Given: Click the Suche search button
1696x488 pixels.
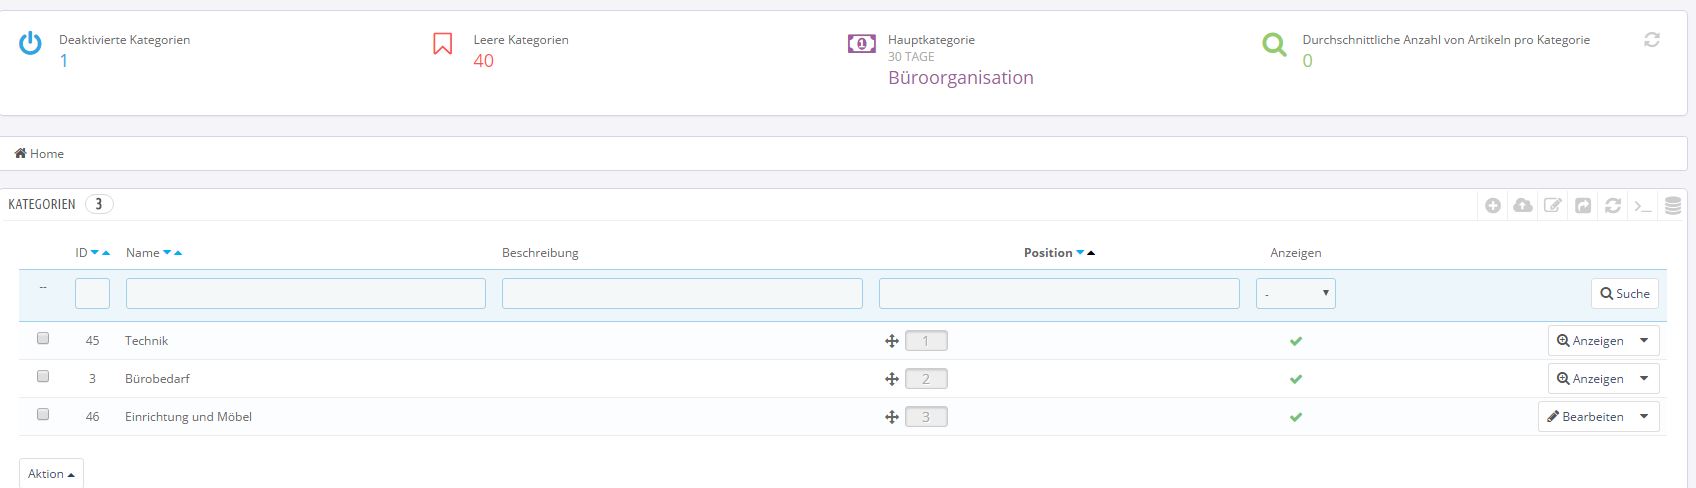Looking at the screenshot, I should 1625,294.
